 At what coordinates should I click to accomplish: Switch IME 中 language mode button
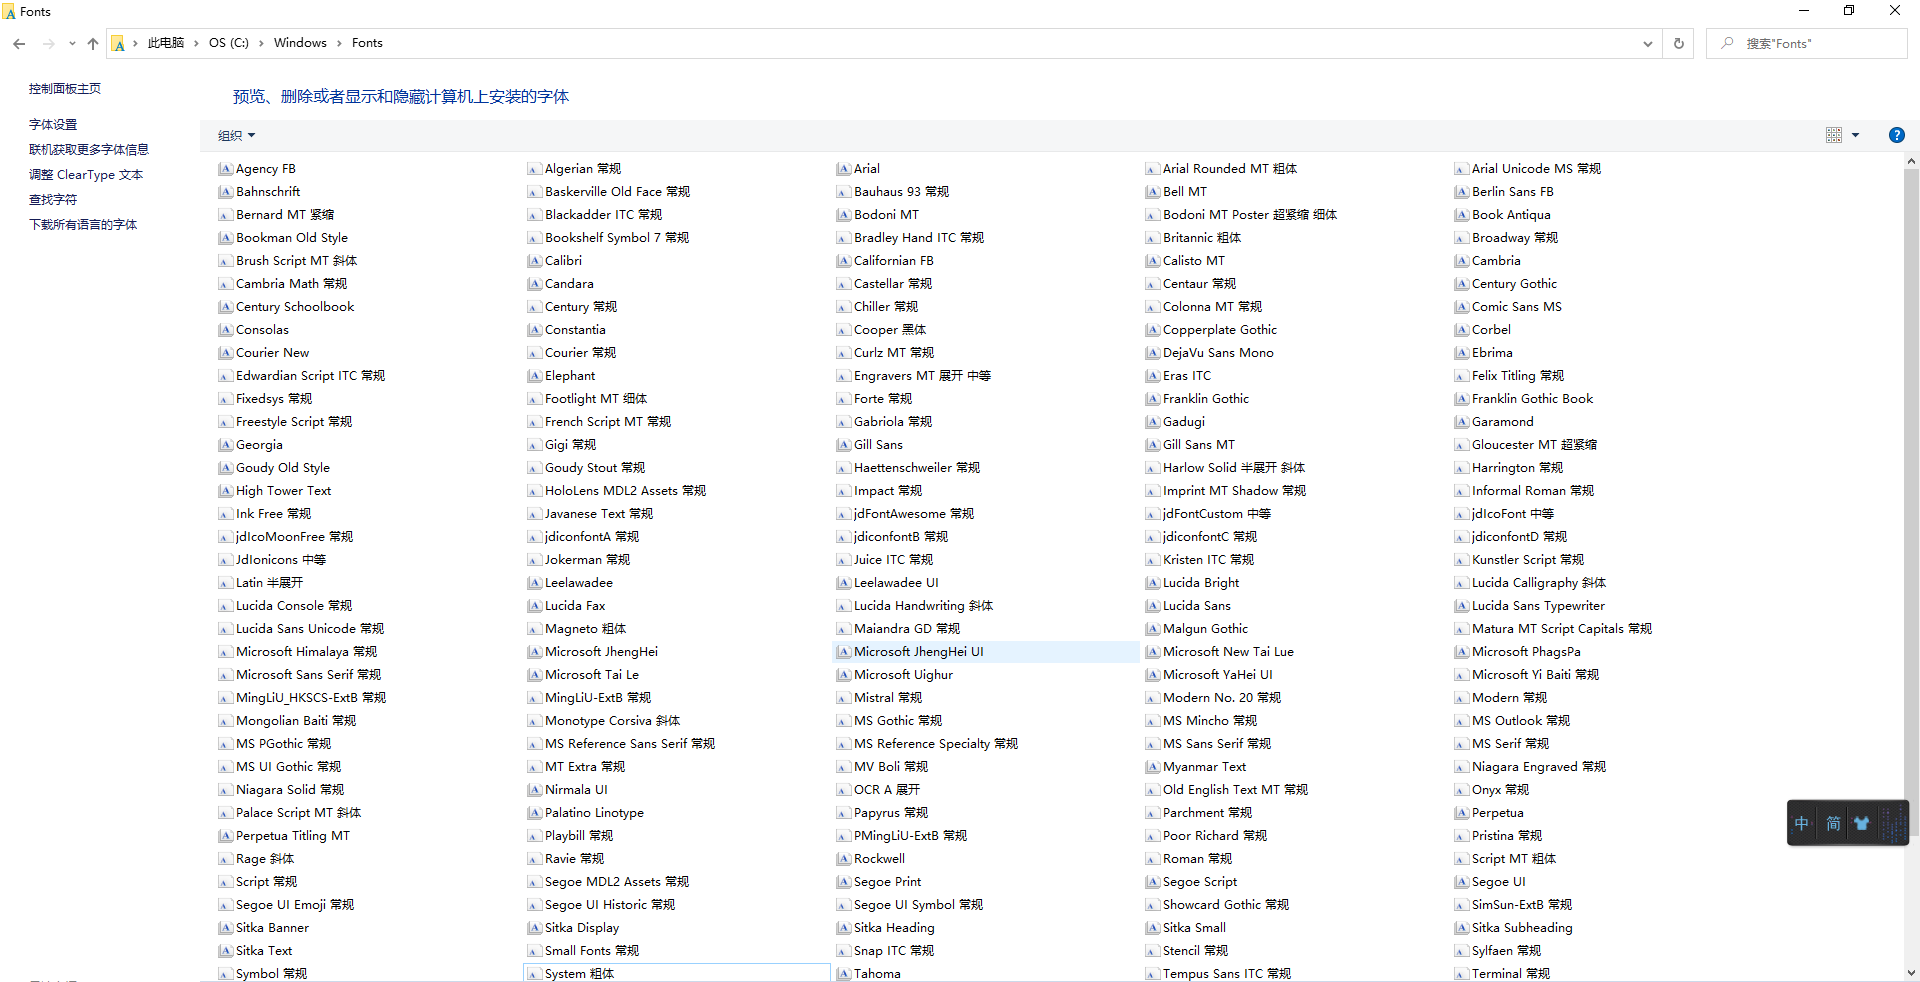tap(1802, 823)
